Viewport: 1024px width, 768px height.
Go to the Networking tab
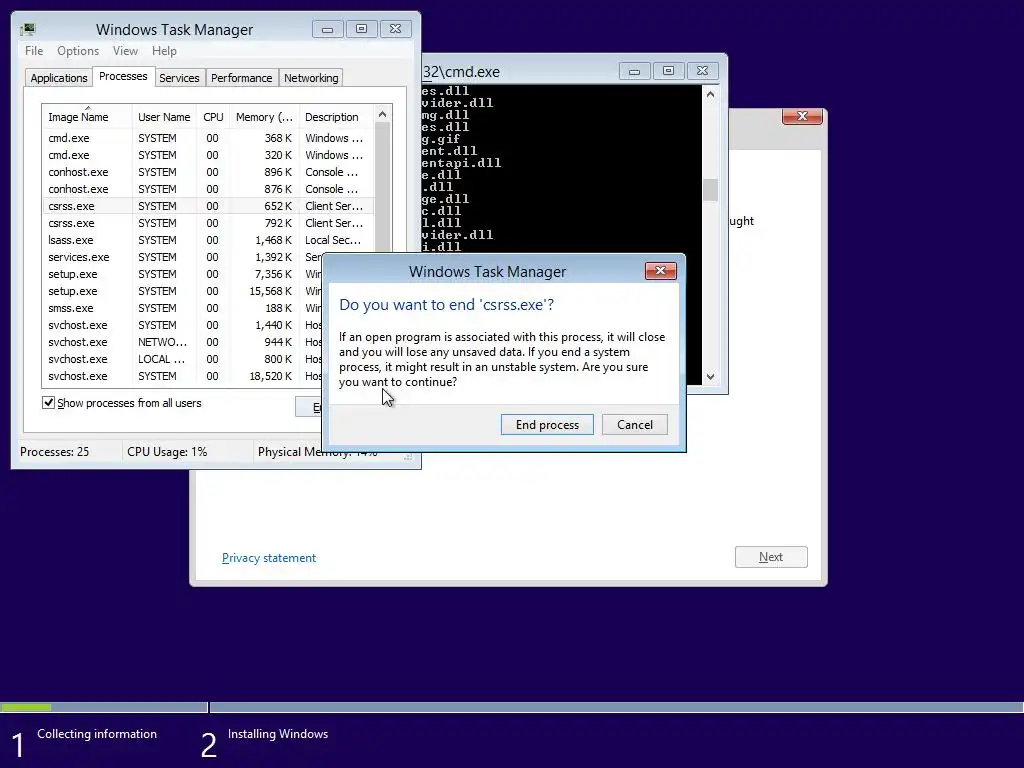(x=311, y=78)
